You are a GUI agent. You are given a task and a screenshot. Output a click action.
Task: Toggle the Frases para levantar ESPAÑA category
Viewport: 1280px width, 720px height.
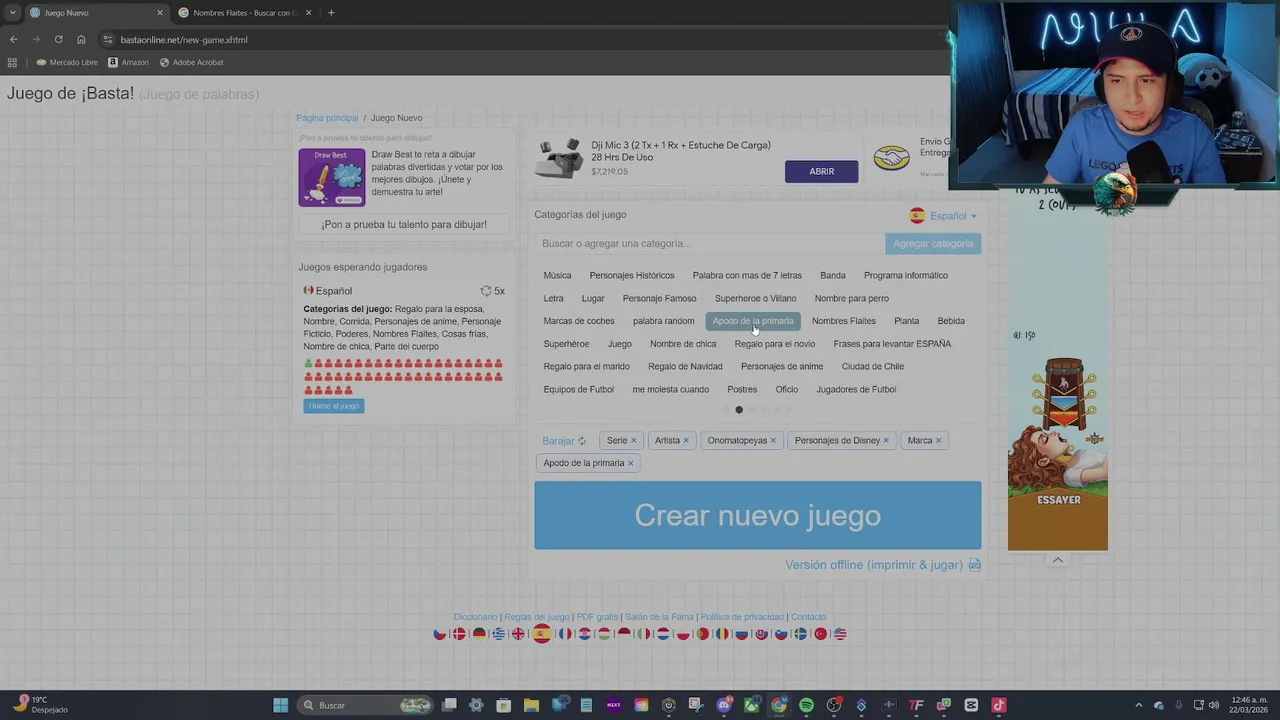point(892,344)
